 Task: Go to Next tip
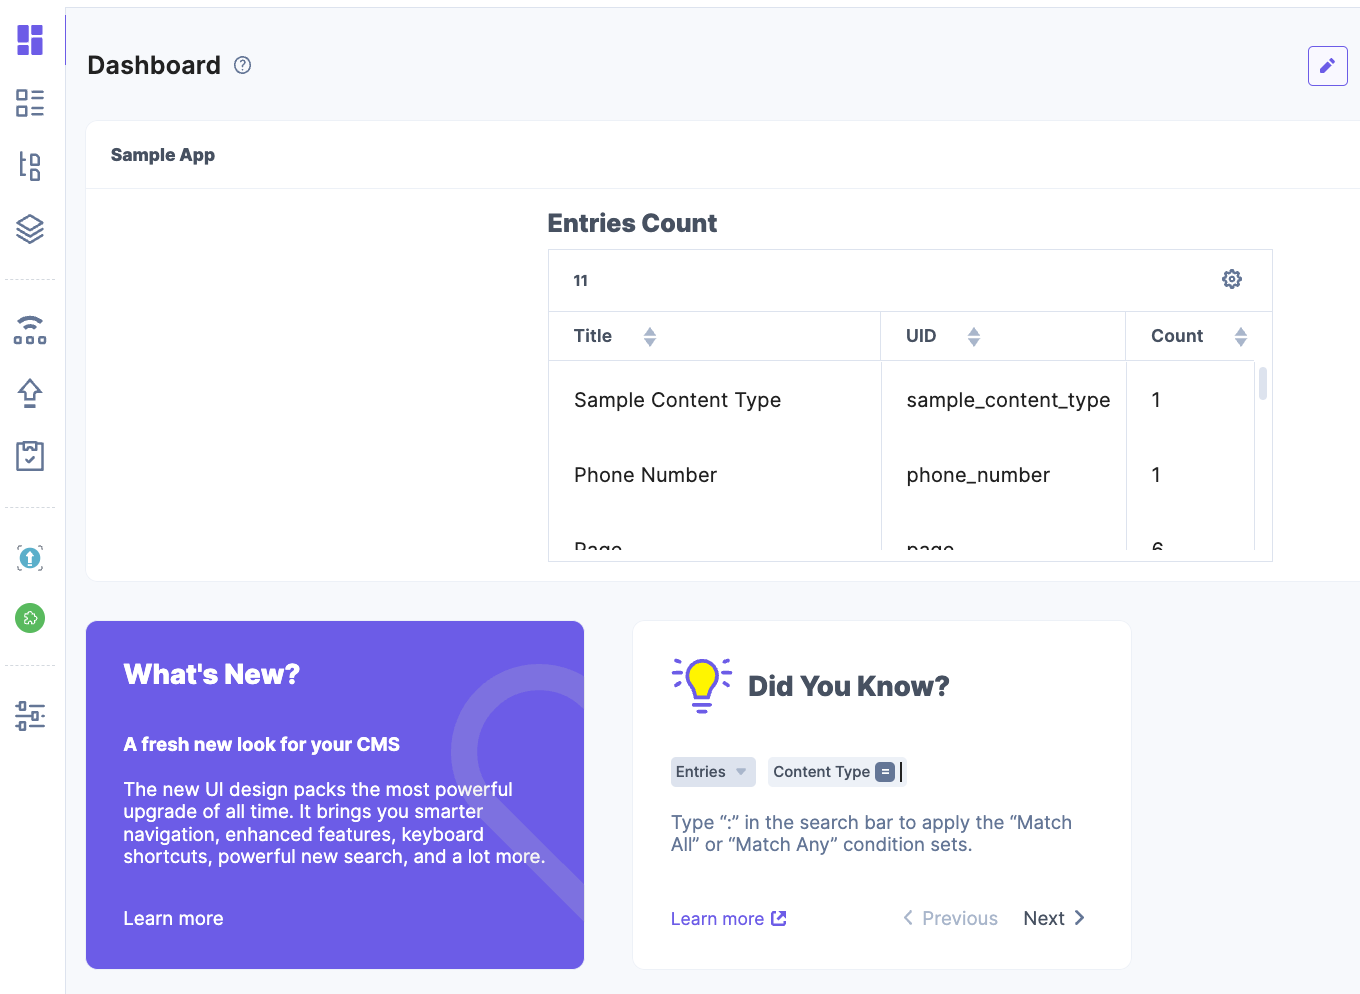coord(1053,919)
